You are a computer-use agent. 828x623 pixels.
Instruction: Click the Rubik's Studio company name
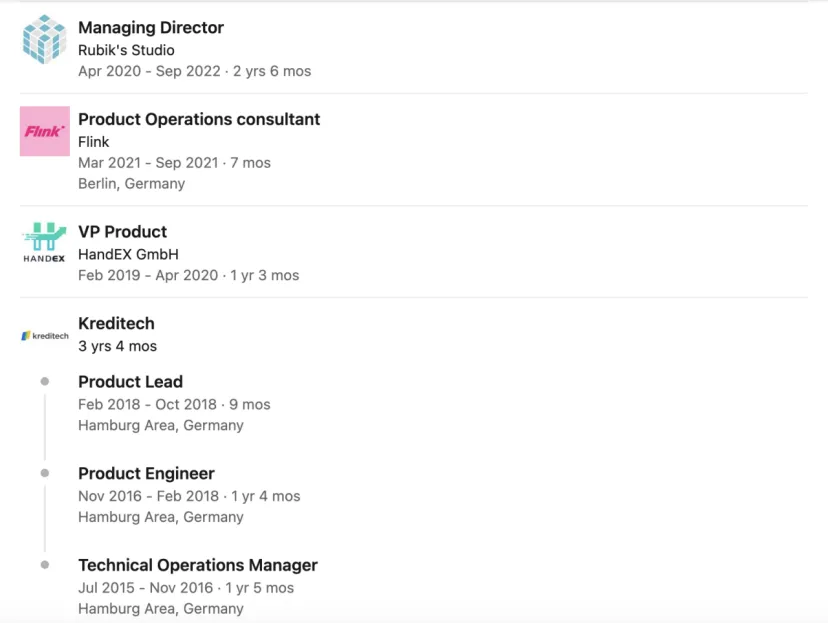click(x=126, y=50)
